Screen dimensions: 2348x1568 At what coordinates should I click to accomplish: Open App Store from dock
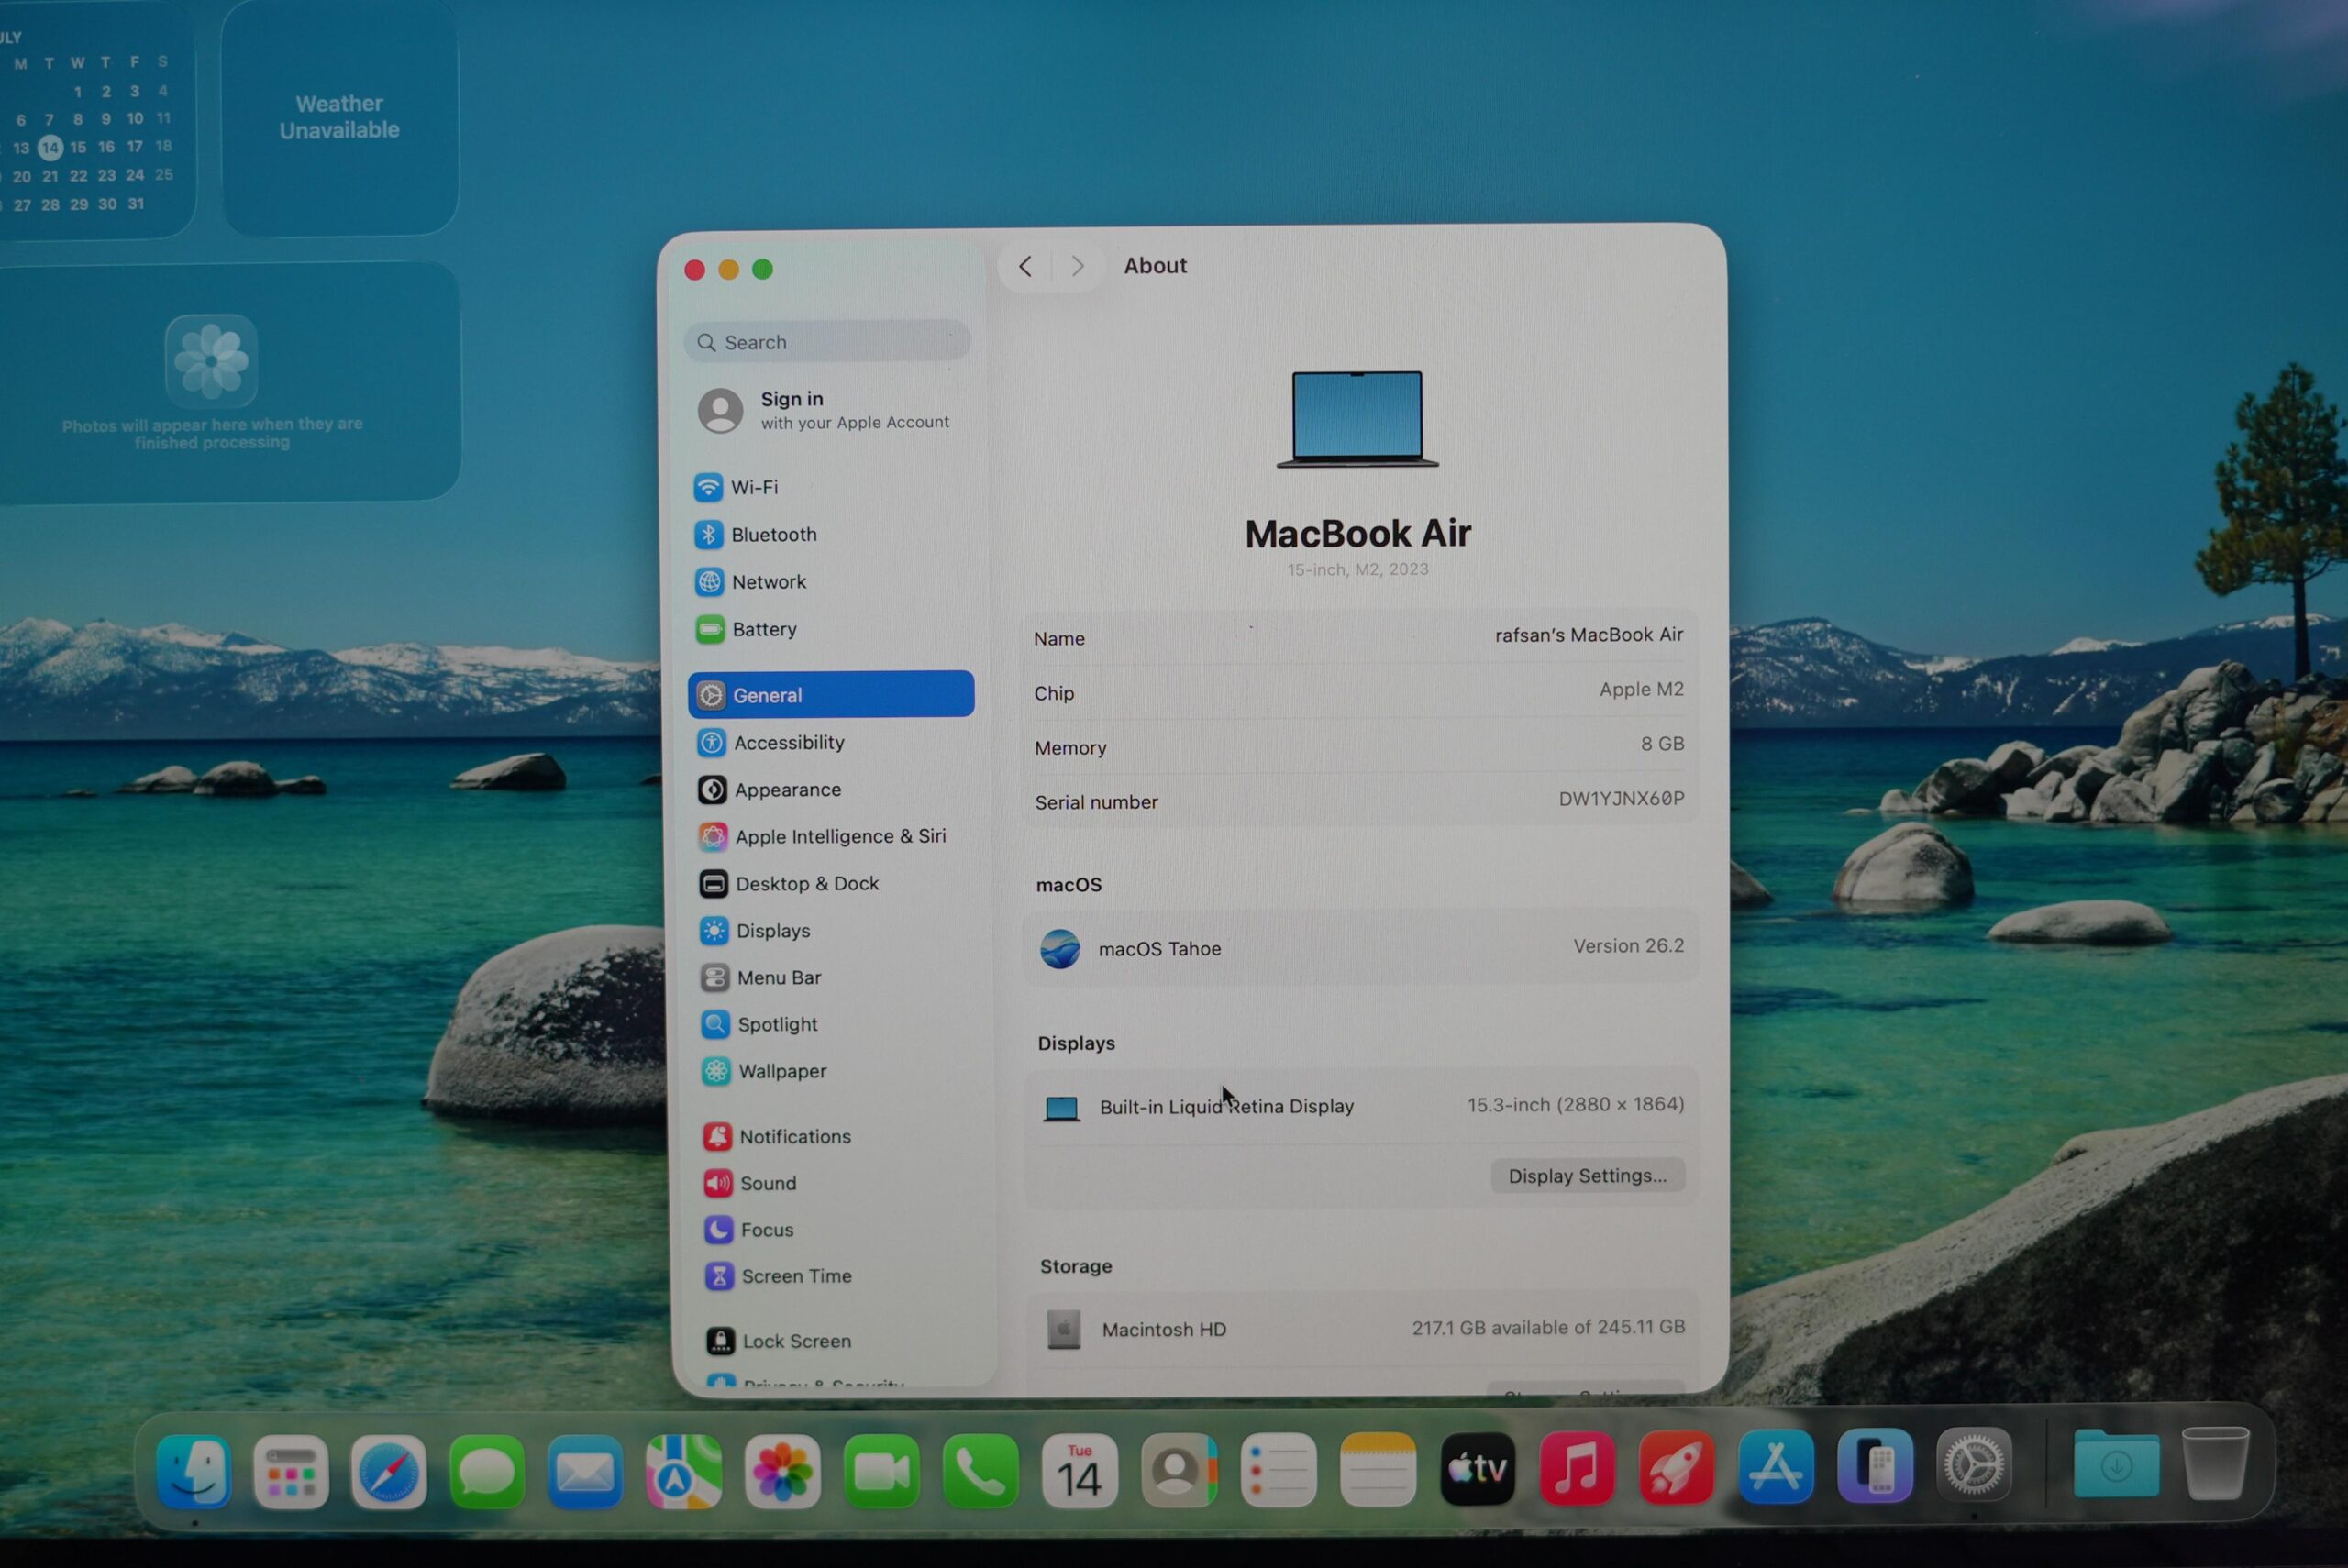tap(1776, 1466)
